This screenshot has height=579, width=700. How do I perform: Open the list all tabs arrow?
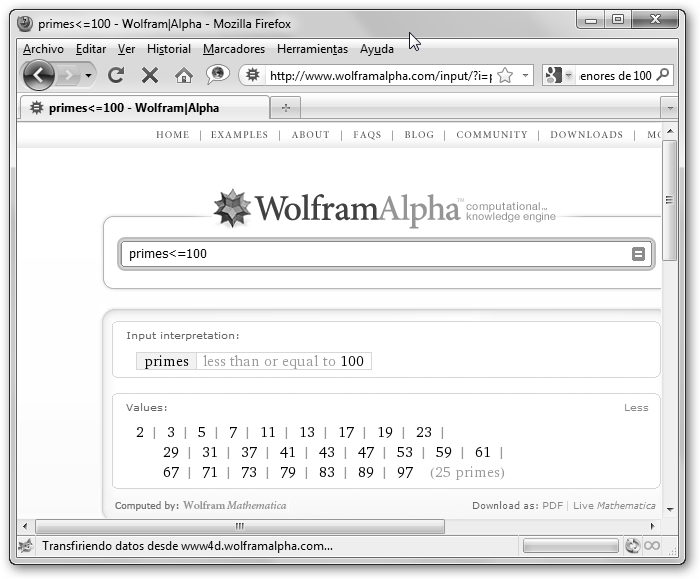669,108
